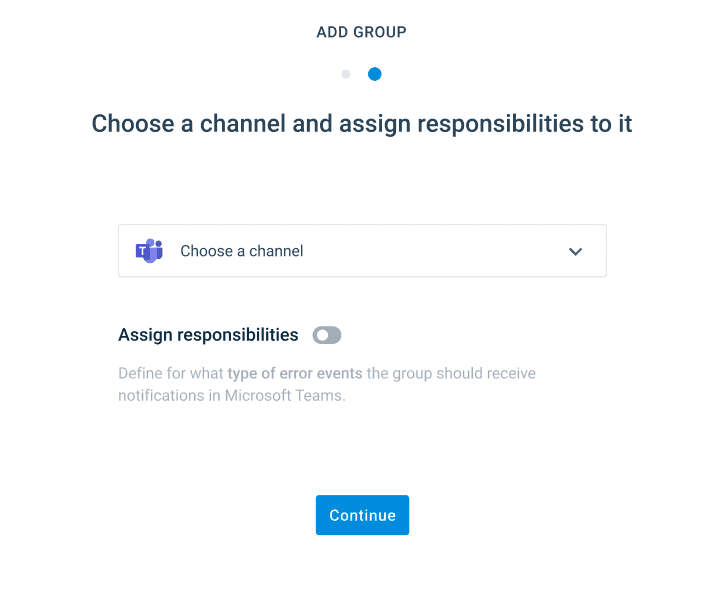Screen dimensions: 716x610
Task: Click 'notifications in Microsoft Teams' description line
Action: pos(230,395)
